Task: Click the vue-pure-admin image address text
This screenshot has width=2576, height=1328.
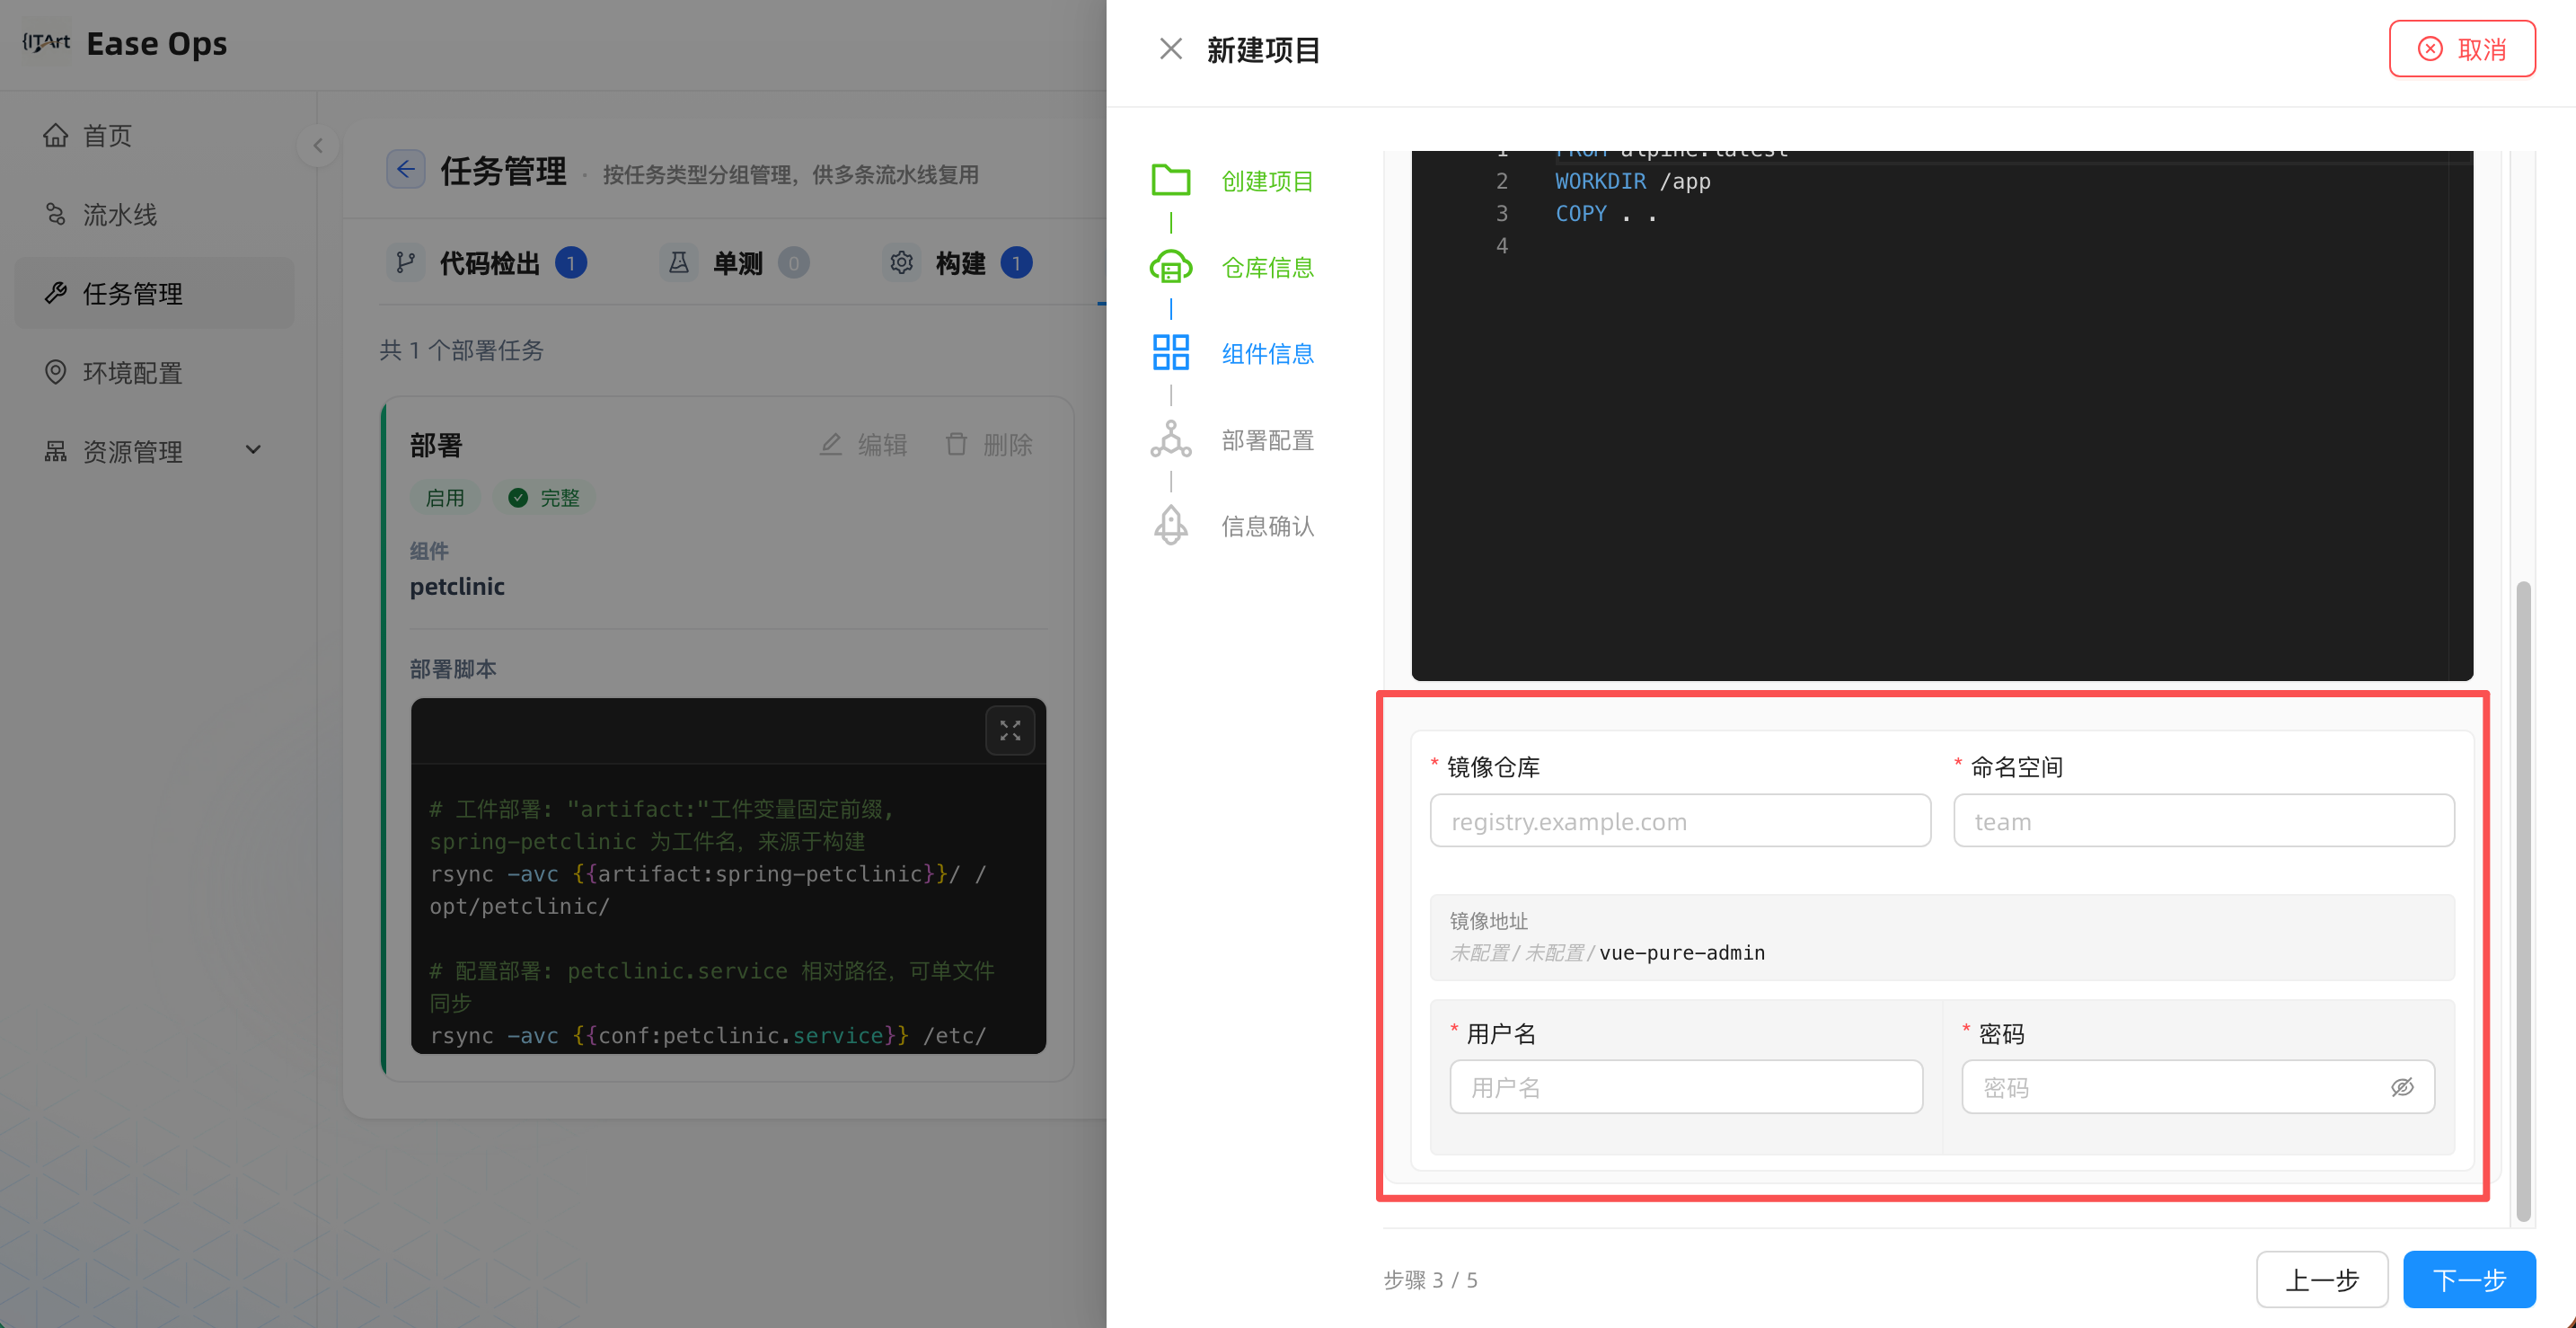Action: (x=1682, y=952)
